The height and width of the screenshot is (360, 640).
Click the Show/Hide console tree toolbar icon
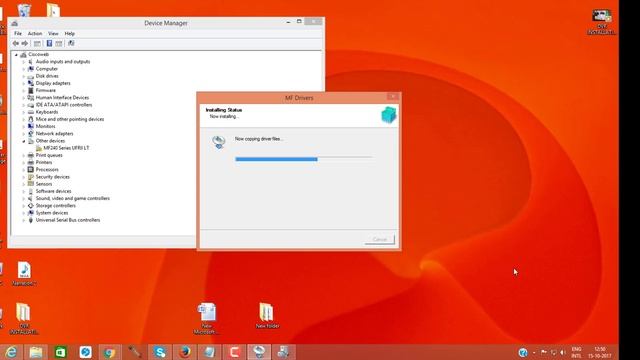tap(37, 43)
